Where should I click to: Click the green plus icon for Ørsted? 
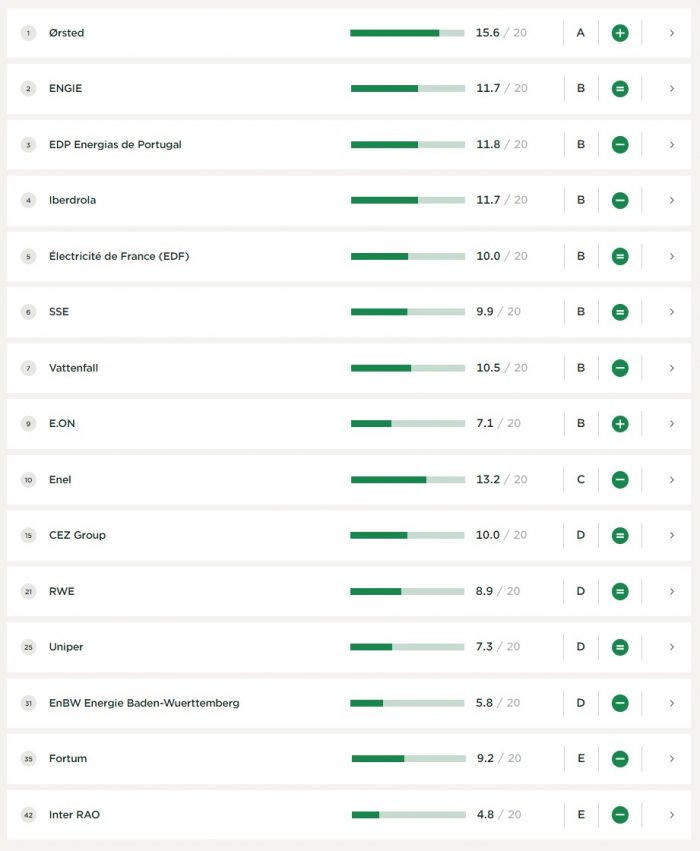tap(620, 33)
